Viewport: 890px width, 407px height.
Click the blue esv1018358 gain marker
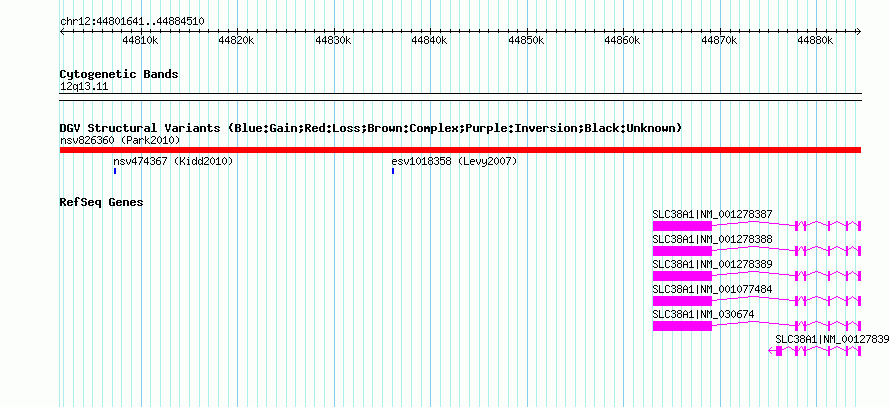coord(393,170)
